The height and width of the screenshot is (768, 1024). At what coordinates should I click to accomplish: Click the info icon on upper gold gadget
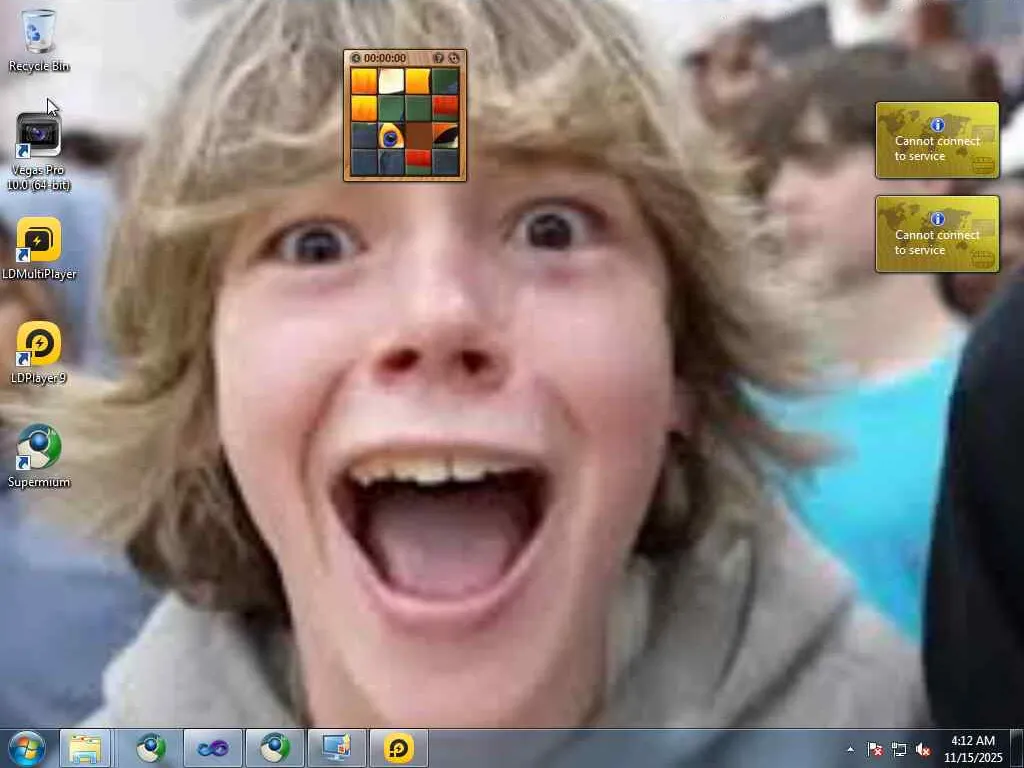coord(938,124)
